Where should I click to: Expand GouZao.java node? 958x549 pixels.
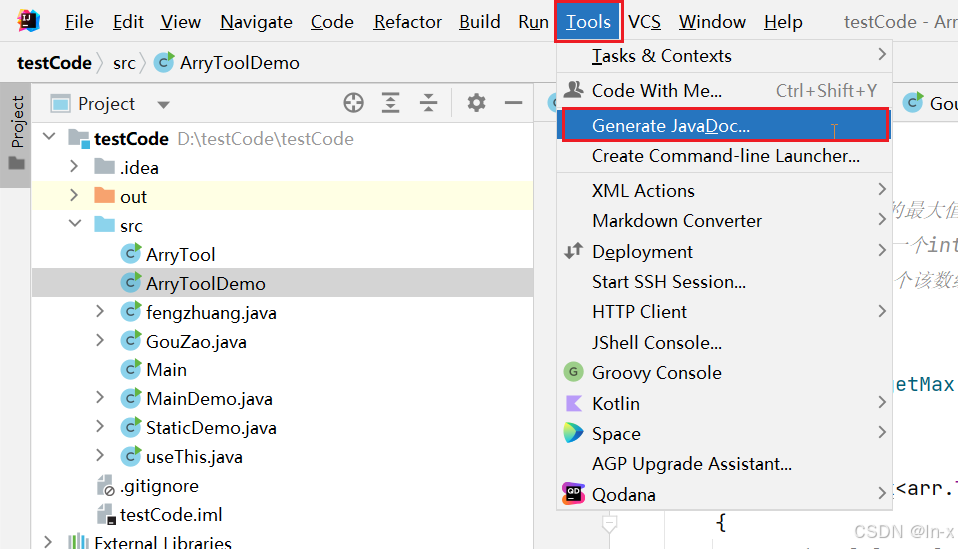pyautogui.click(x=100, y=340)
